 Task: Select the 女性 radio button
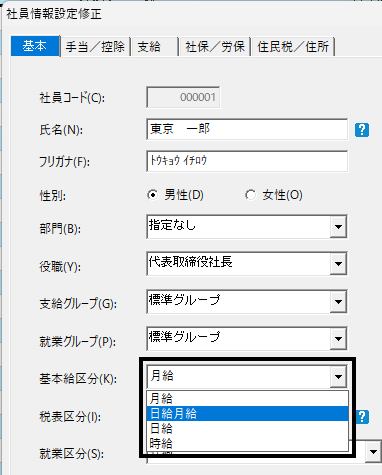coord(250,195)
